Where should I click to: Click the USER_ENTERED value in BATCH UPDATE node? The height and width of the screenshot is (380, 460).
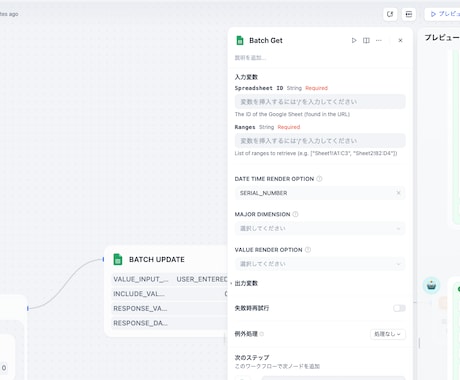point(202,279)
